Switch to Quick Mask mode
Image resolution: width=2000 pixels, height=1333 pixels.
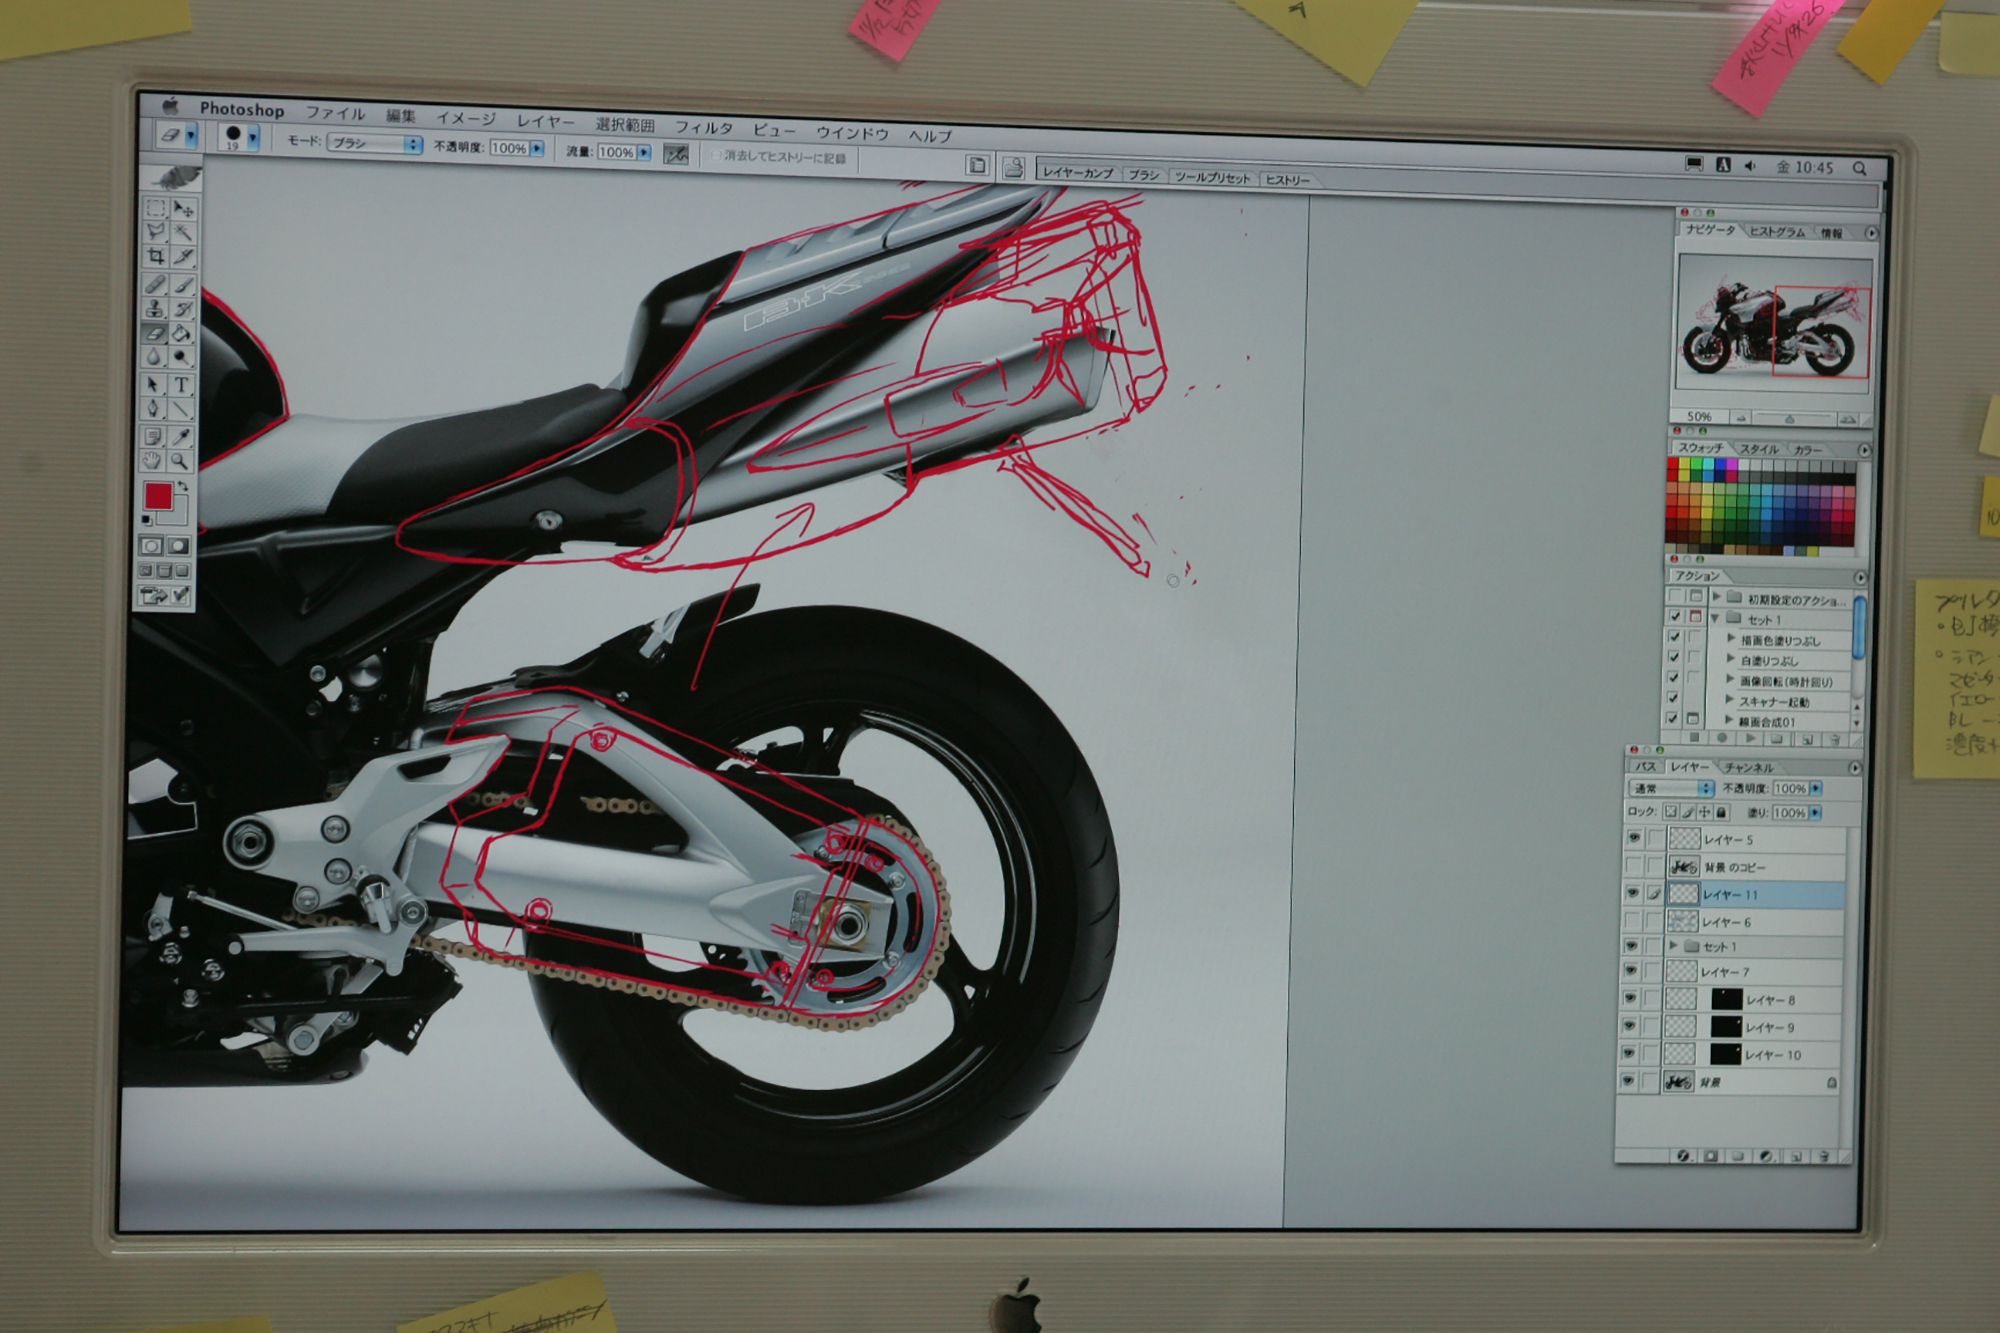pos(178,546)
